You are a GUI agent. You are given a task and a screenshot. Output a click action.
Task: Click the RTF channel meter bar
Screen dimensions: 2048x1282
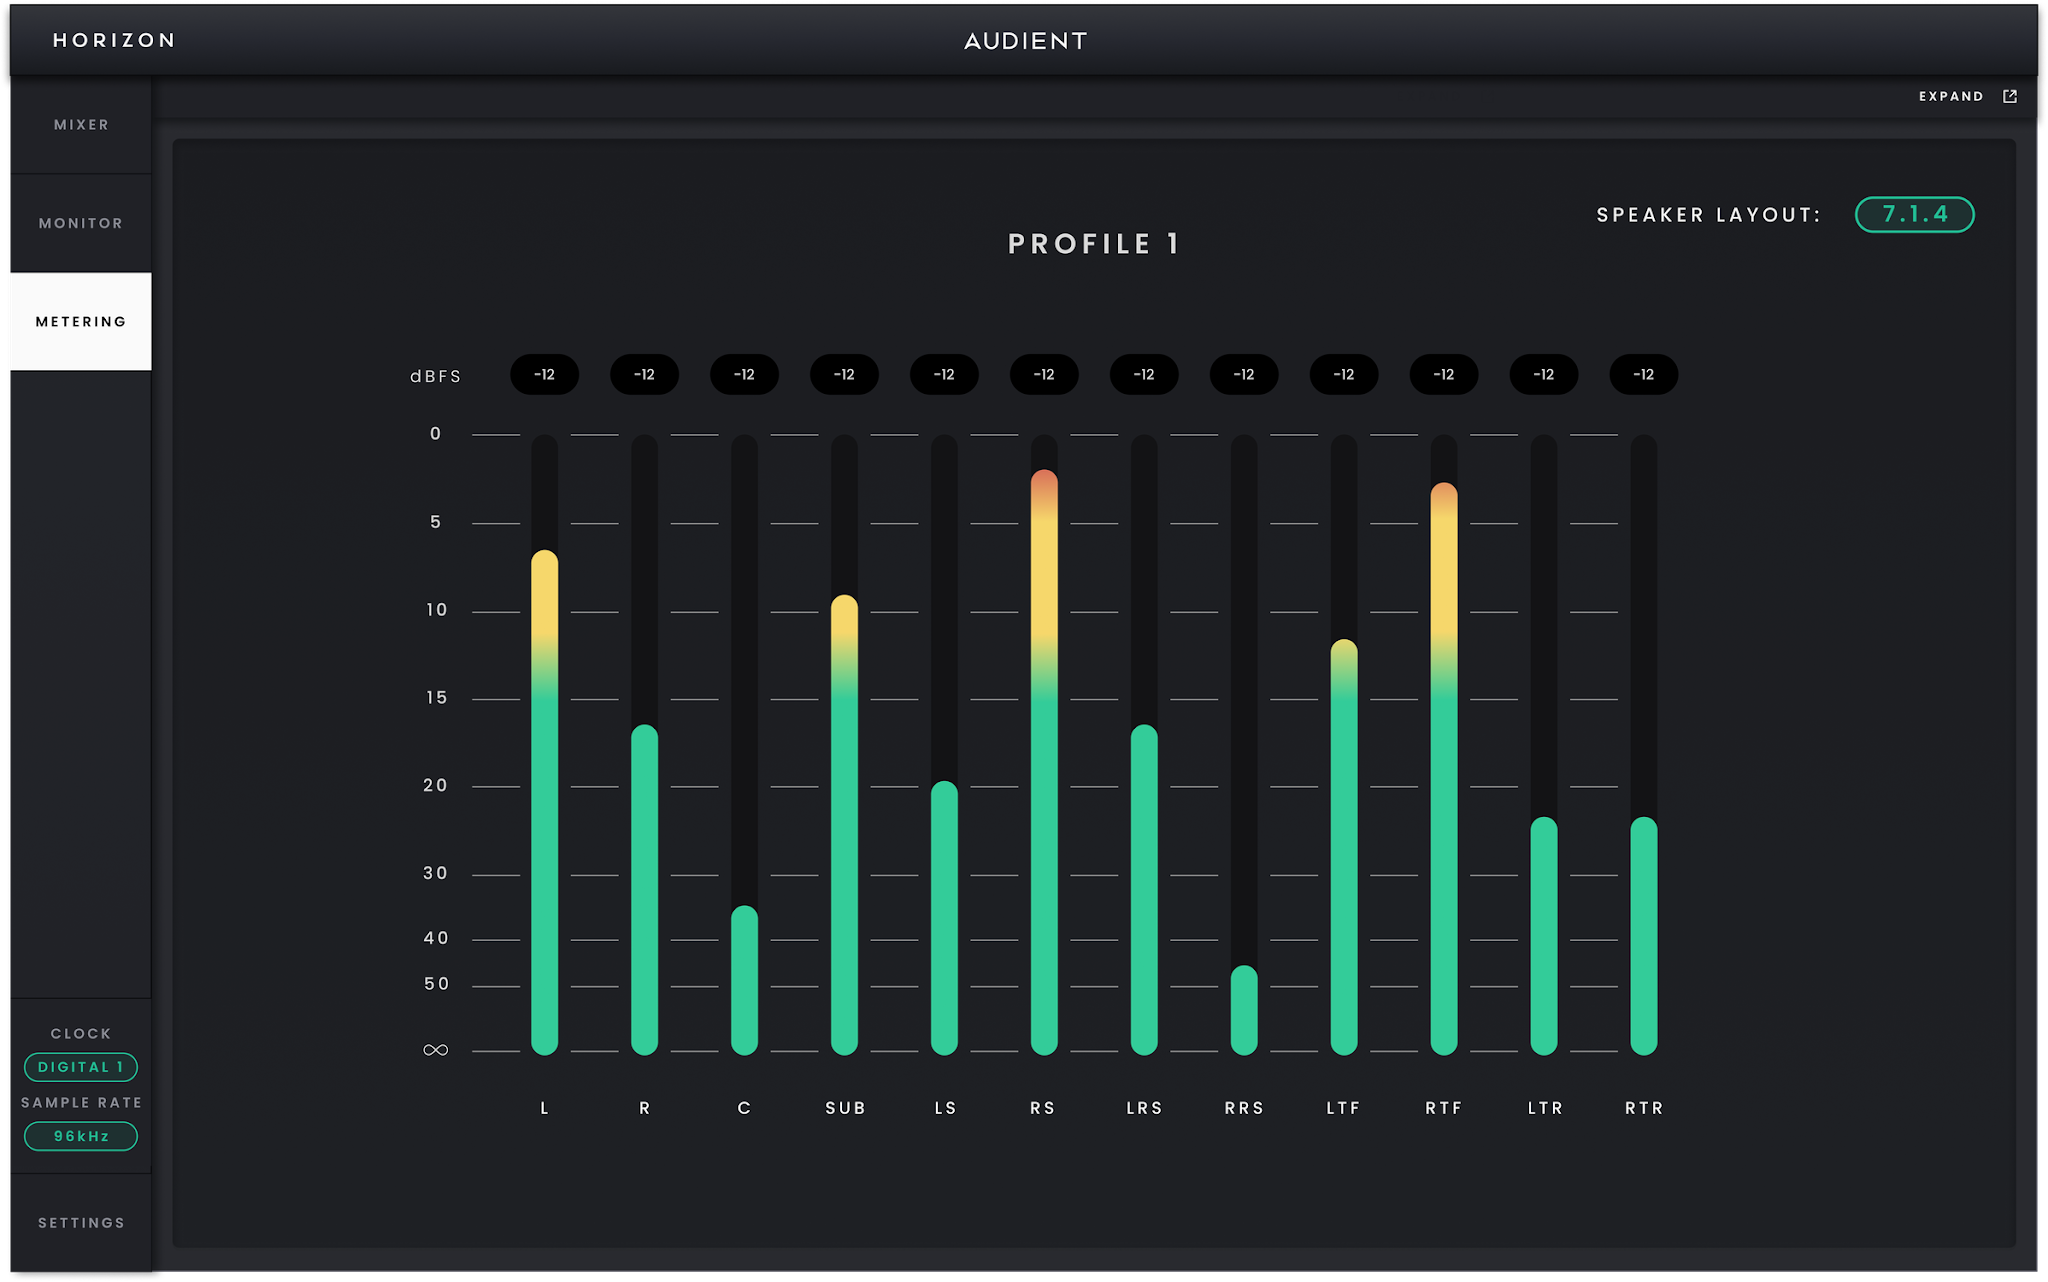(1444, 745)
